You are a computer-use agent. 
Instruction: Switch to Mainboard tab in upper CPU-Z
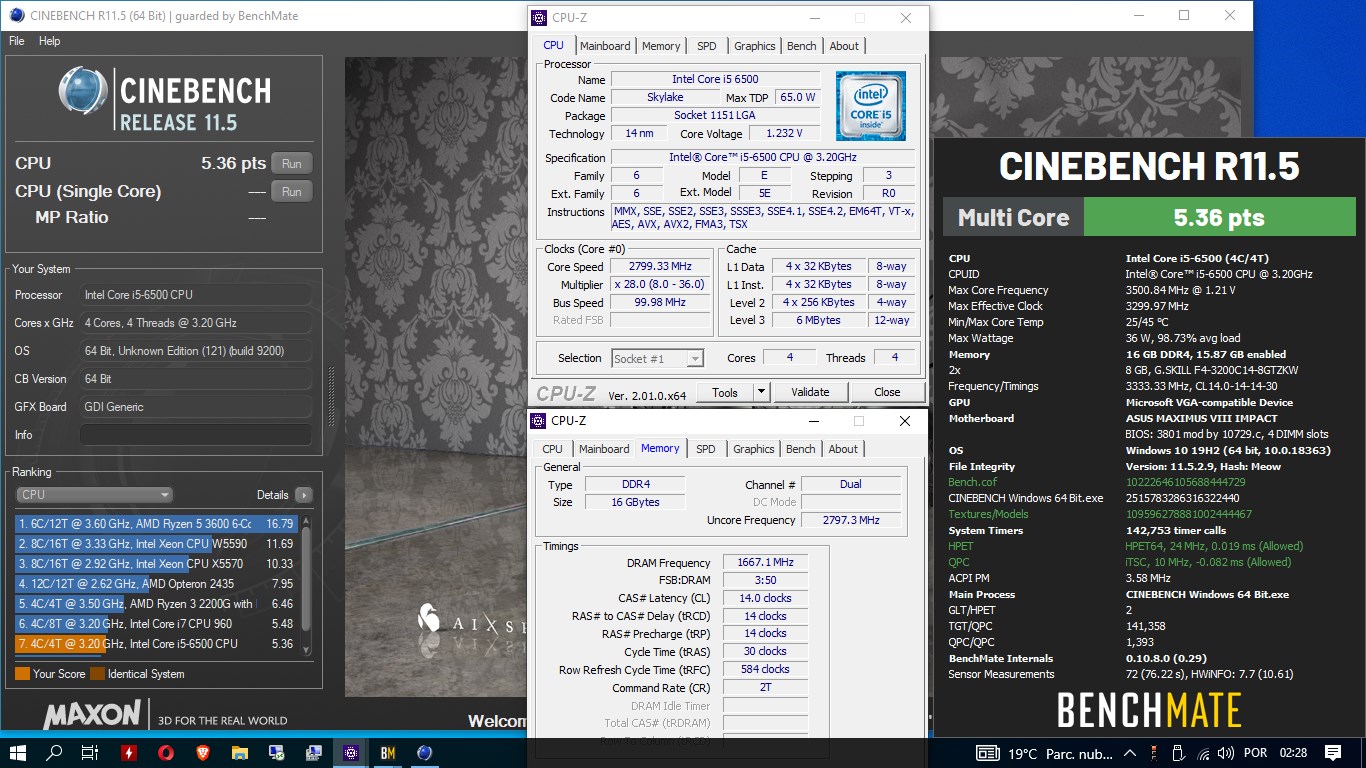coord(605,46)
